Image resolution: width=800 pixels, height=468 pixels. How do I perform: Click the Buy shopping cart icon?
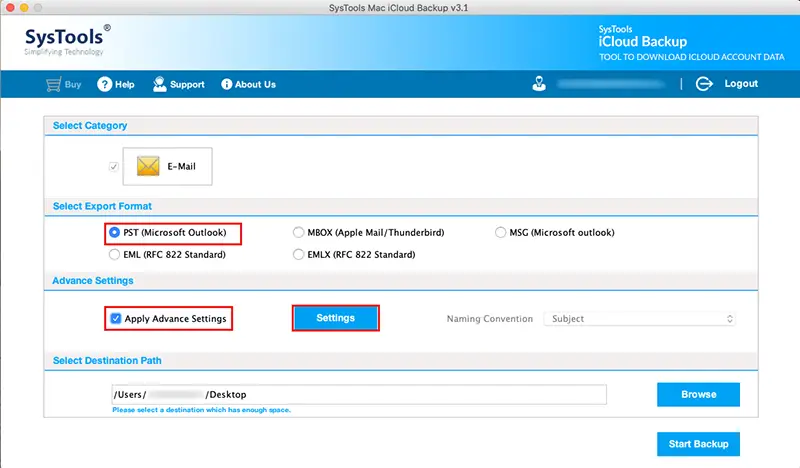pos(53,84)
